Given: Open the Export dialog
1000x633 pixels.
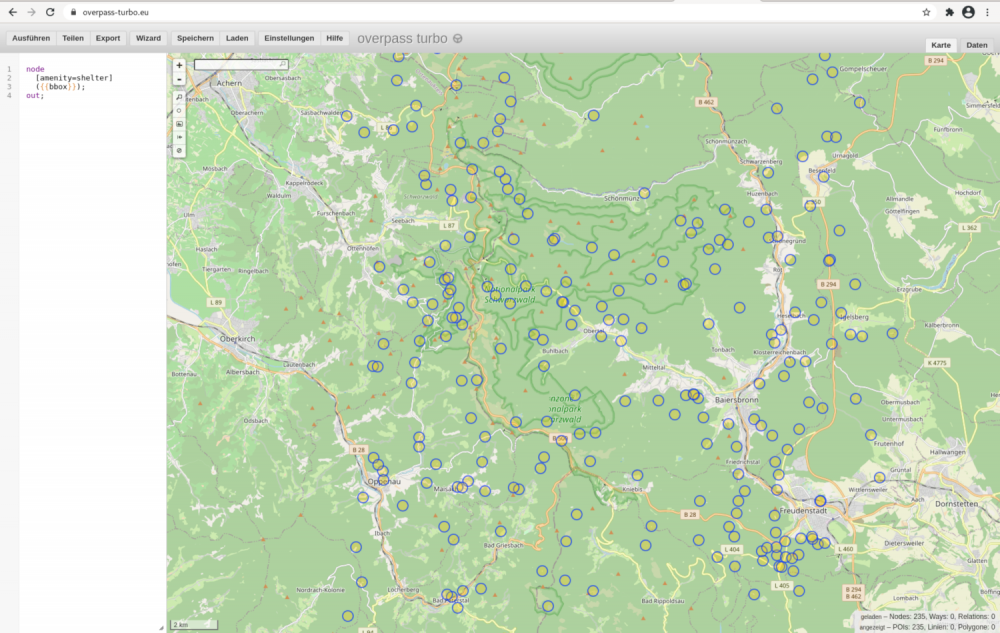Looking at the screenshot, I should [108, 38].
